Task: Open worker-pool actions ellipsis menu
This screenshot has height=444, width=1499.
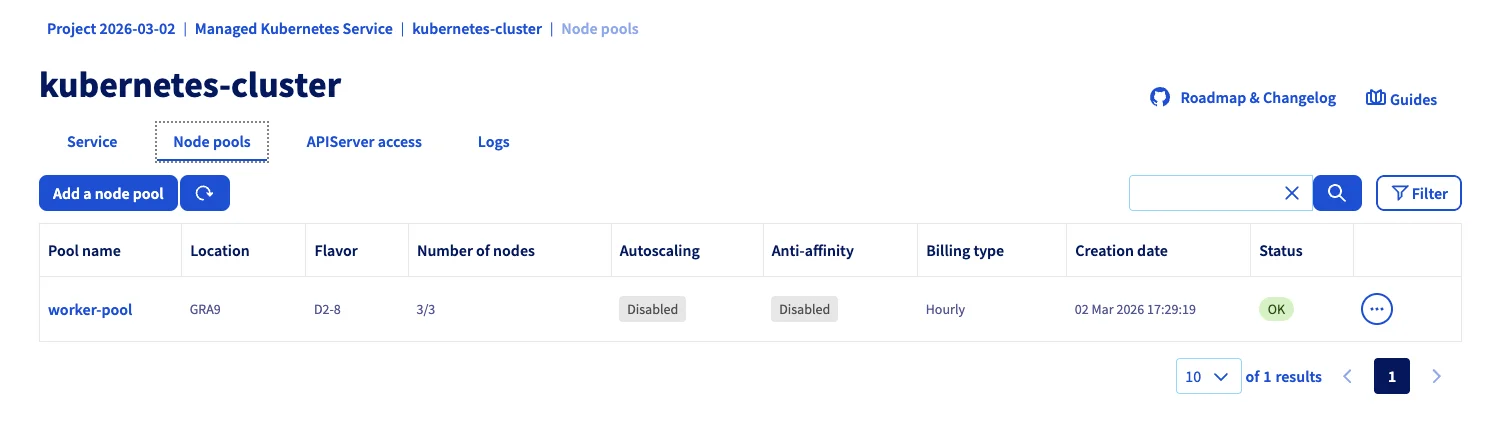Action: (1377, 309)
